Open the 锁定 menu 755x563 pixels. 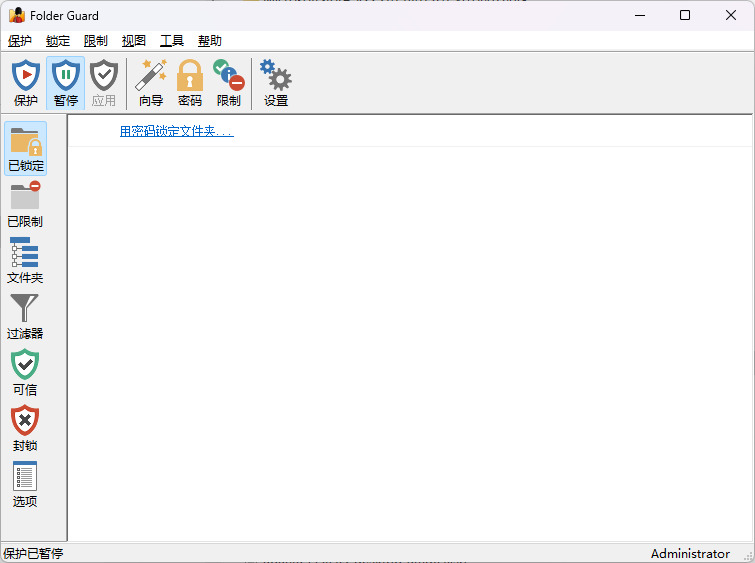point(58,41)
